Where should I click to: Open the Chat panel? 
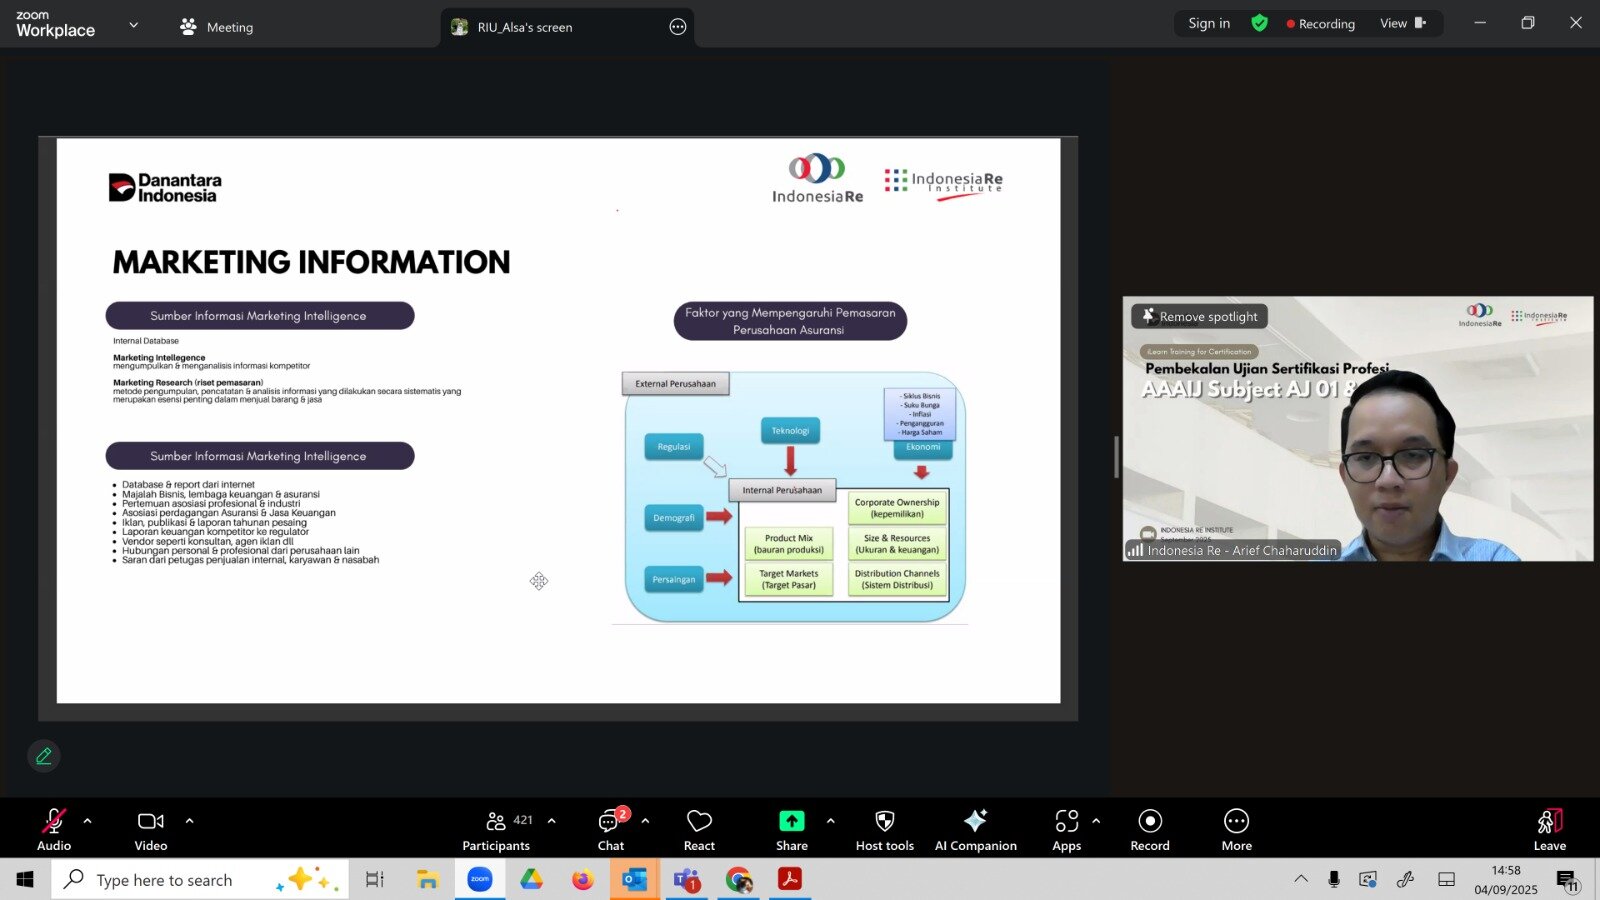tap(610, 830)
